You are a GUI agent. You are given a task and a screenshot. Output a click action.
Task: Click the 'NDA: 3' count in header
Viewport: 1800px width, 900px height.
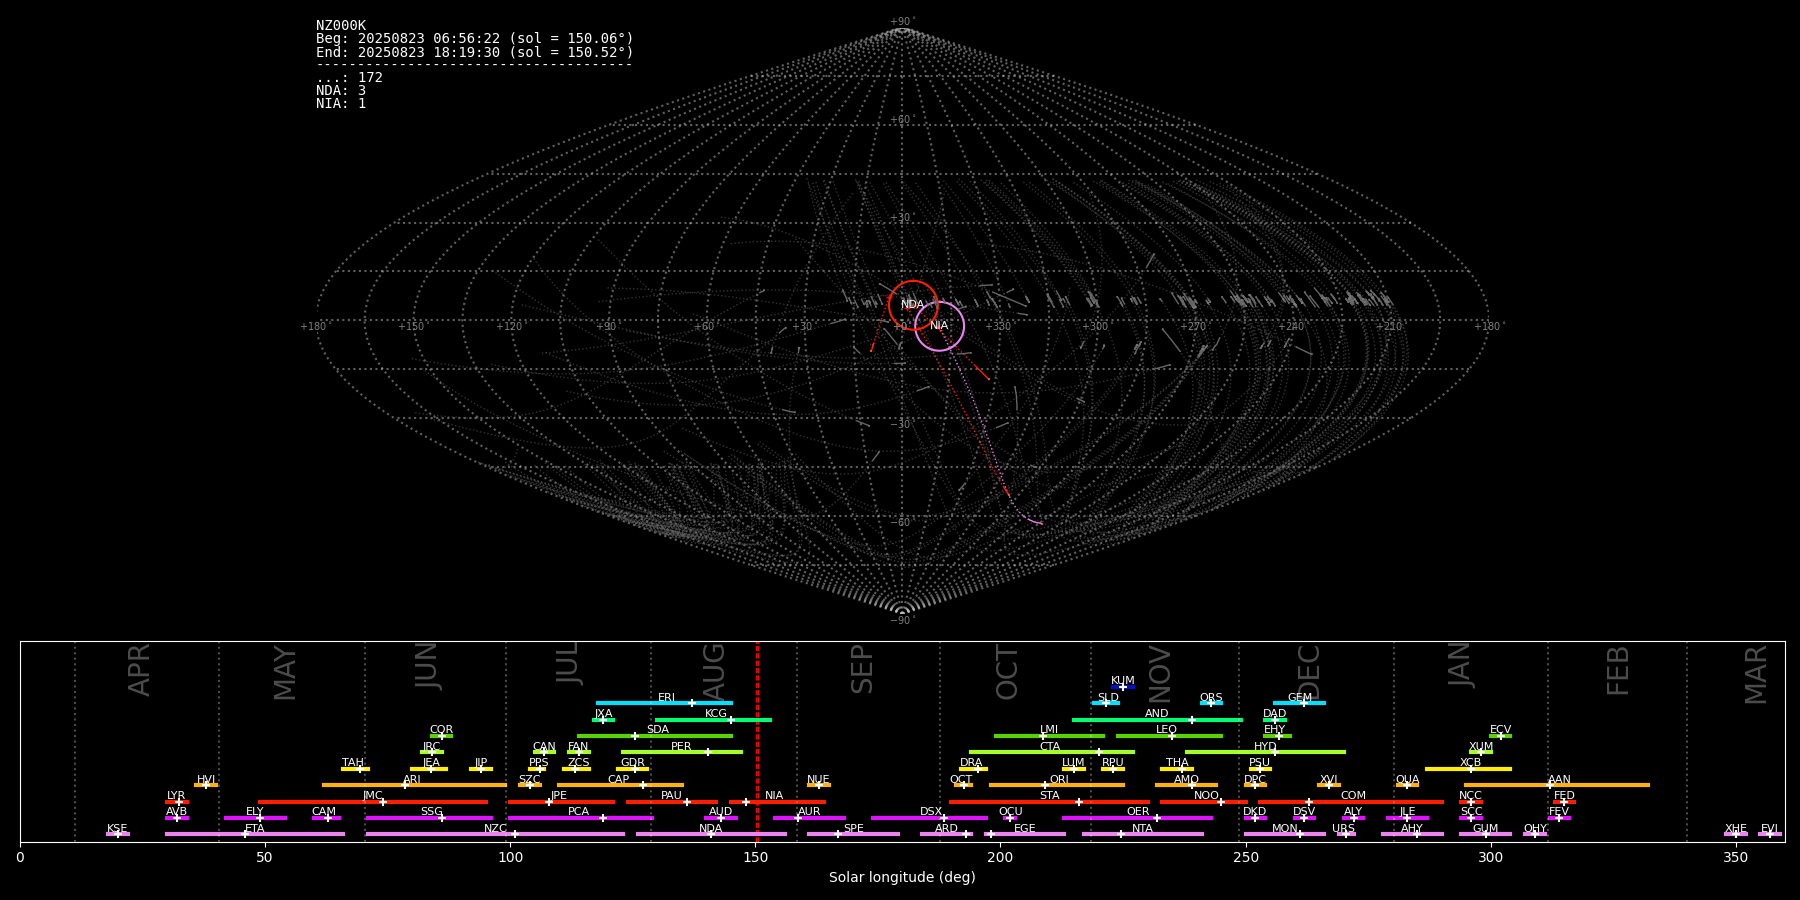coord(341,91)
